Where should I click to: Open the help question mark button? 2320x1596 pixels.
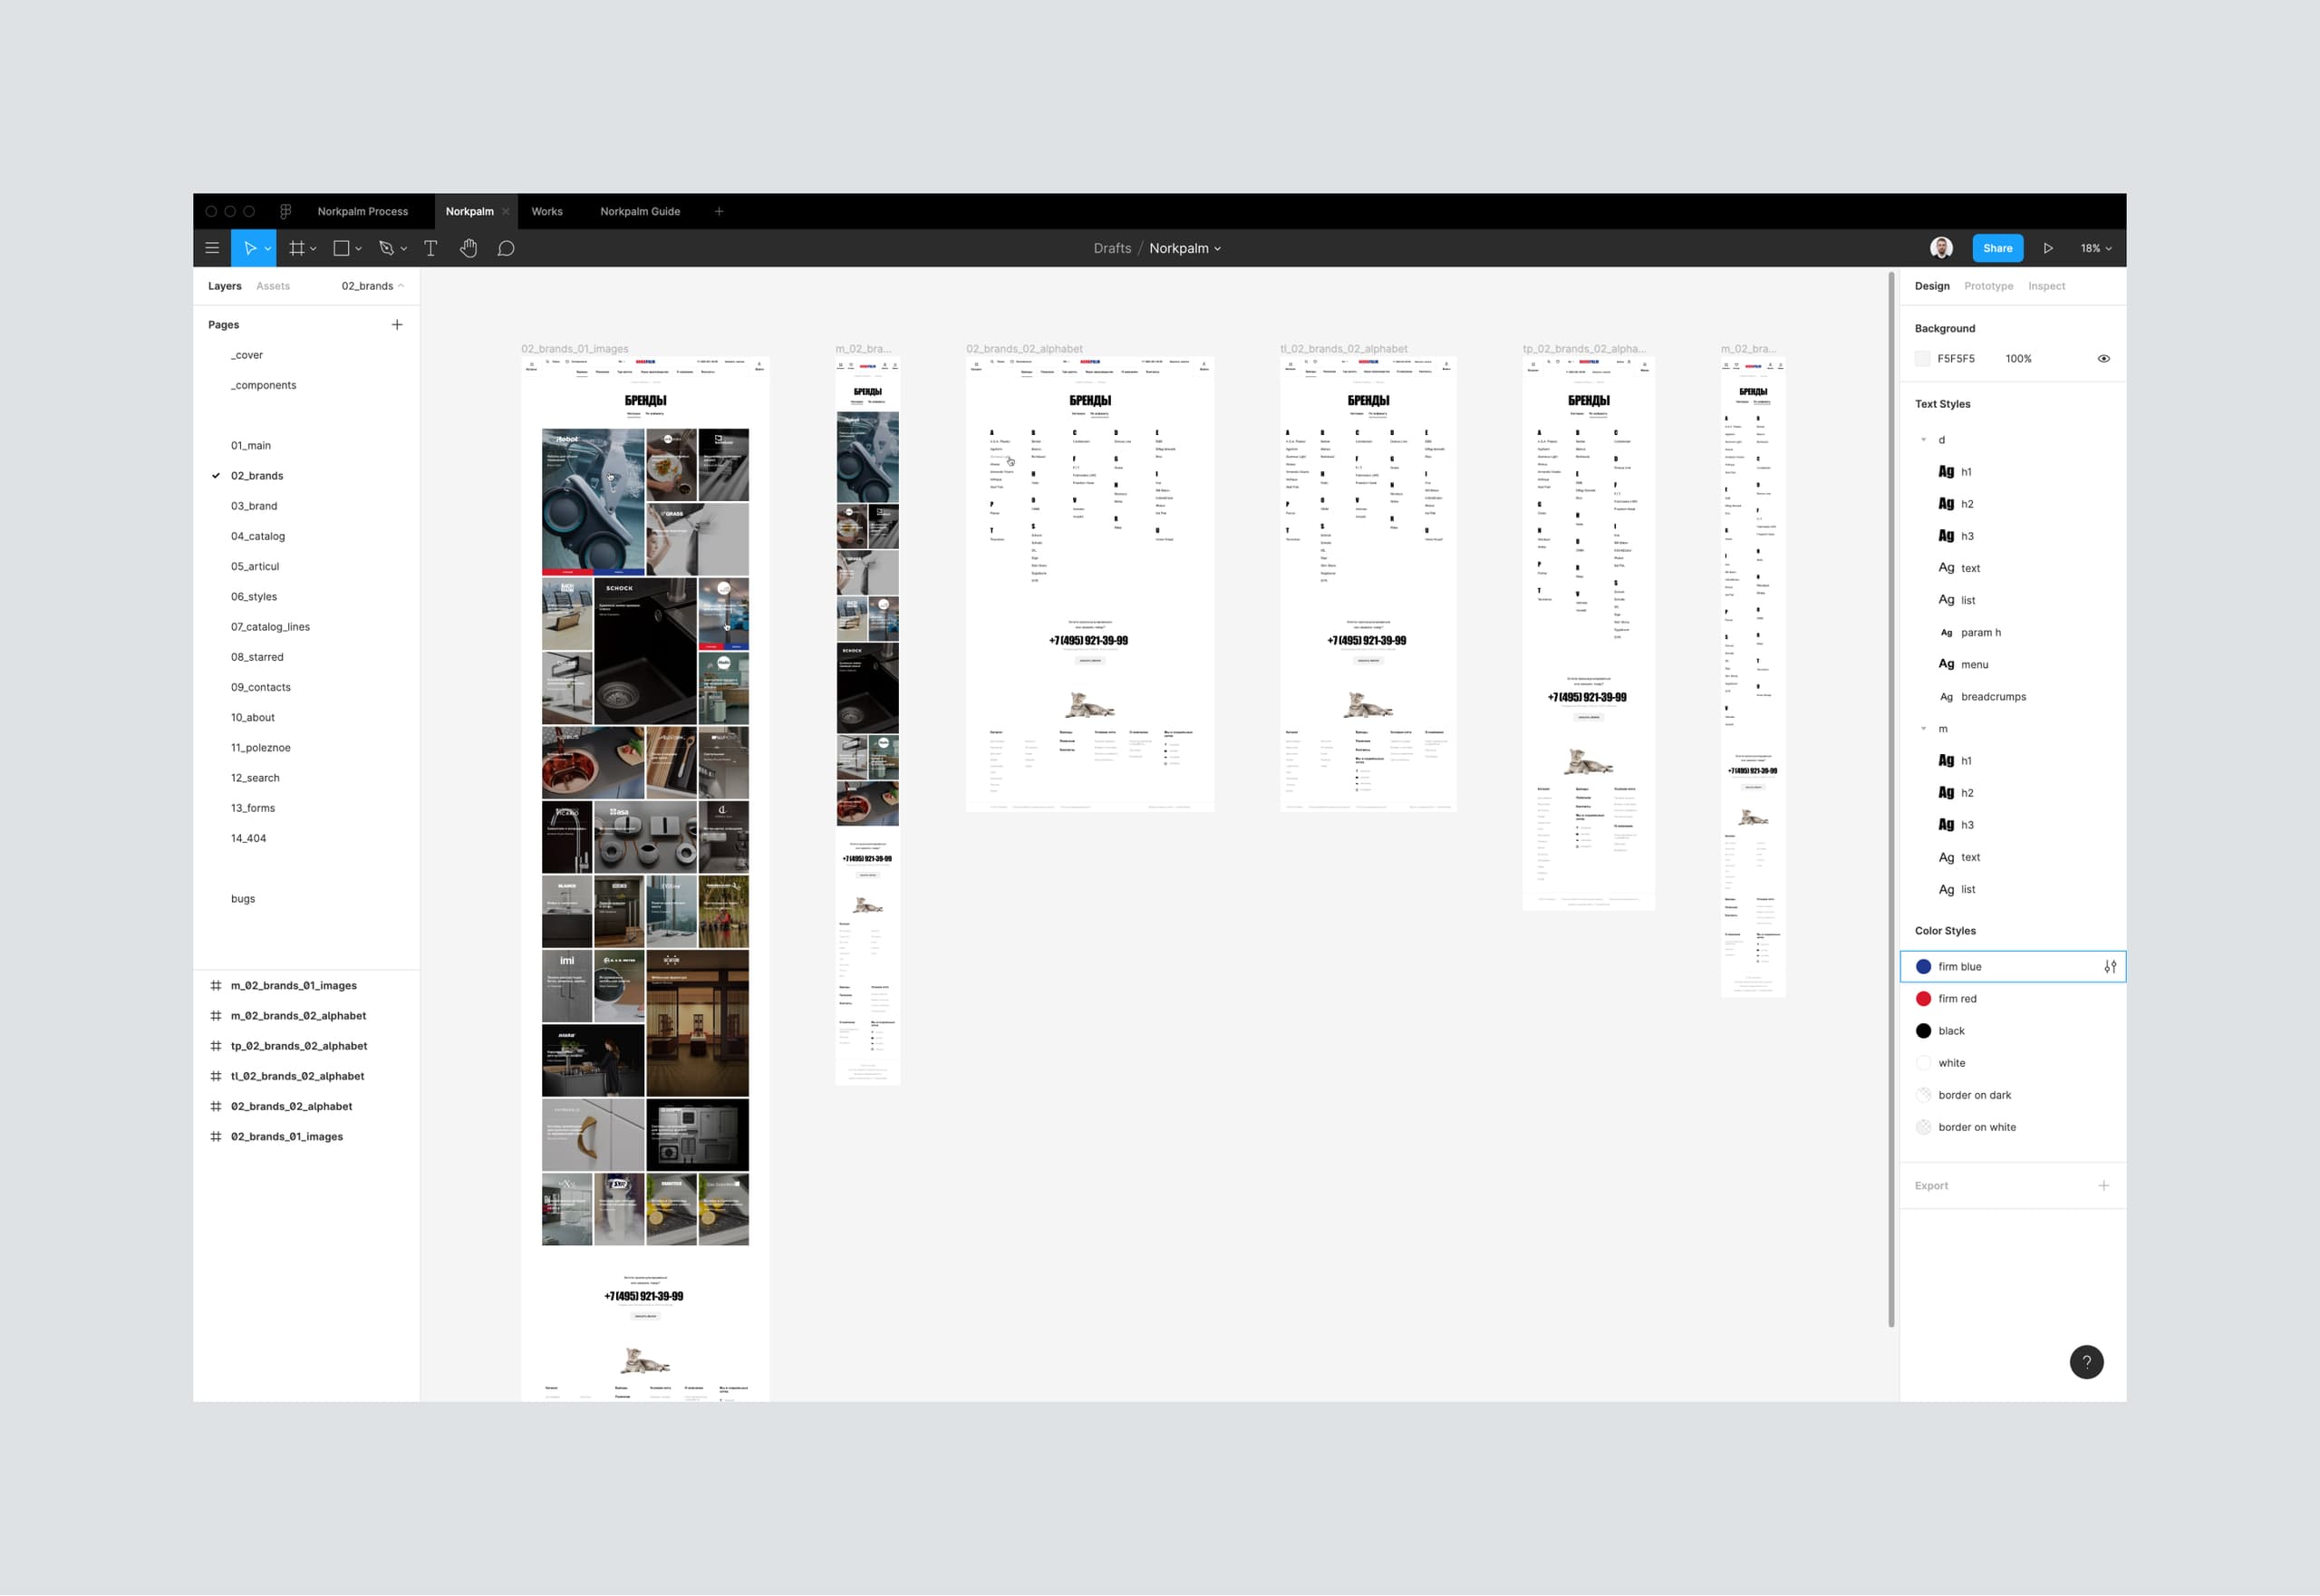tap(2086, 1362)
